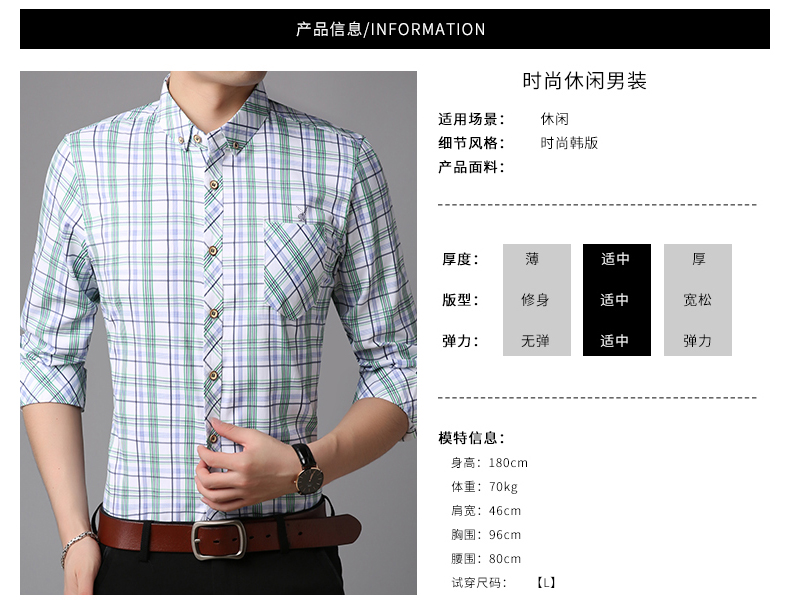Click the 身高 180cm model height line
Screen dimensions: 790x614
tap(489, 462)
